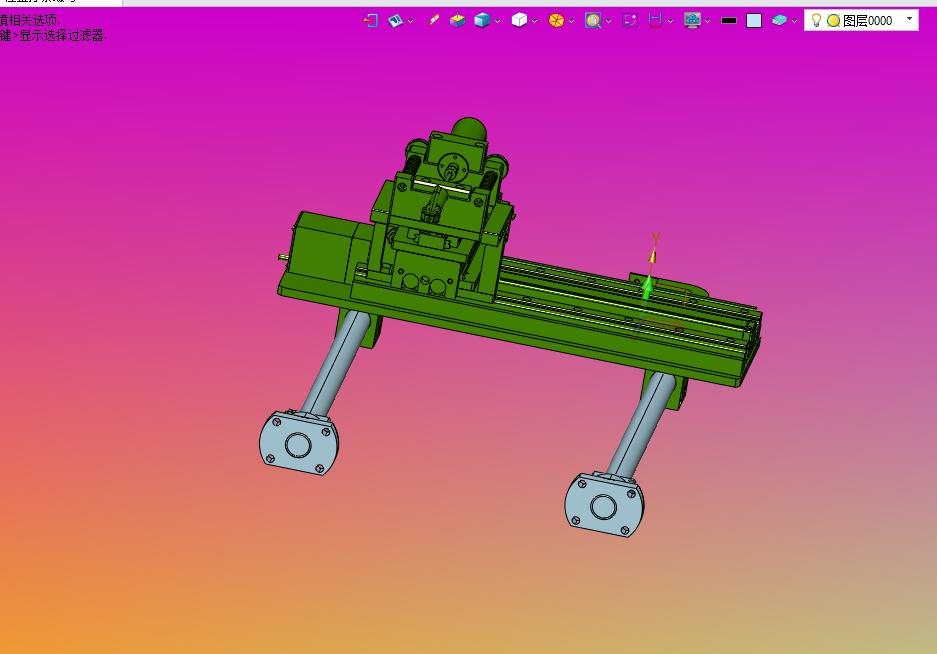Click the green arrow handle on triad
937x654 pixels.
[x=647, y=288]
